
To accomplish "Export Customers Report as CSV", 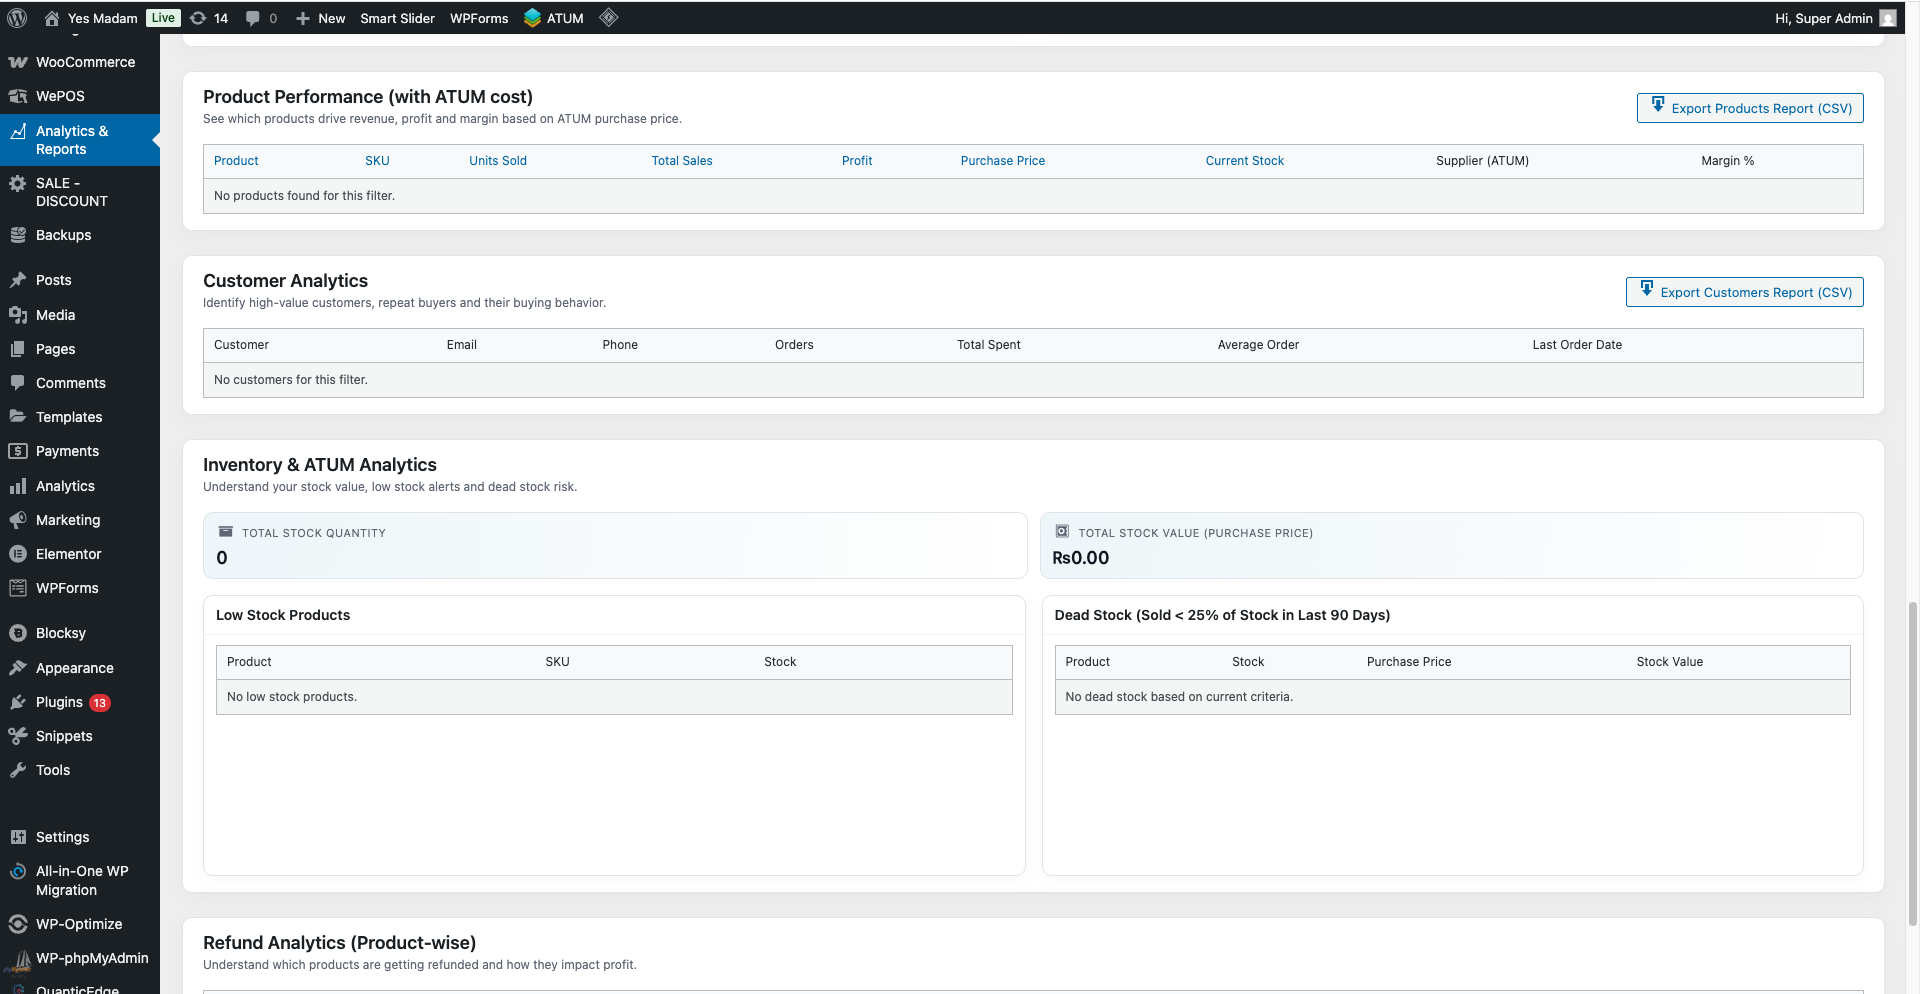I will (1744, 292).
